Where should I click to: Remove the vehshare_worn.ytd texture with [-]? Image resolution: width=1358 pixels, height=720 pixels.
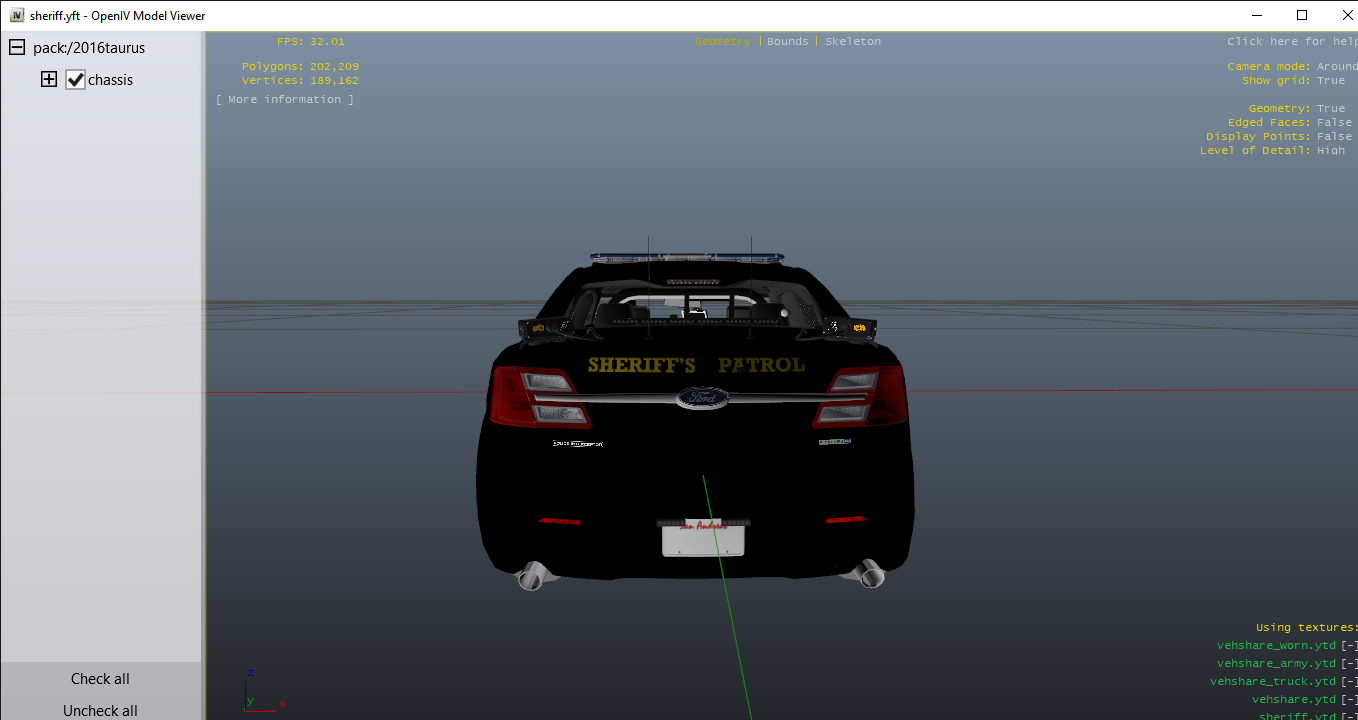click(x=1349, y=646)
